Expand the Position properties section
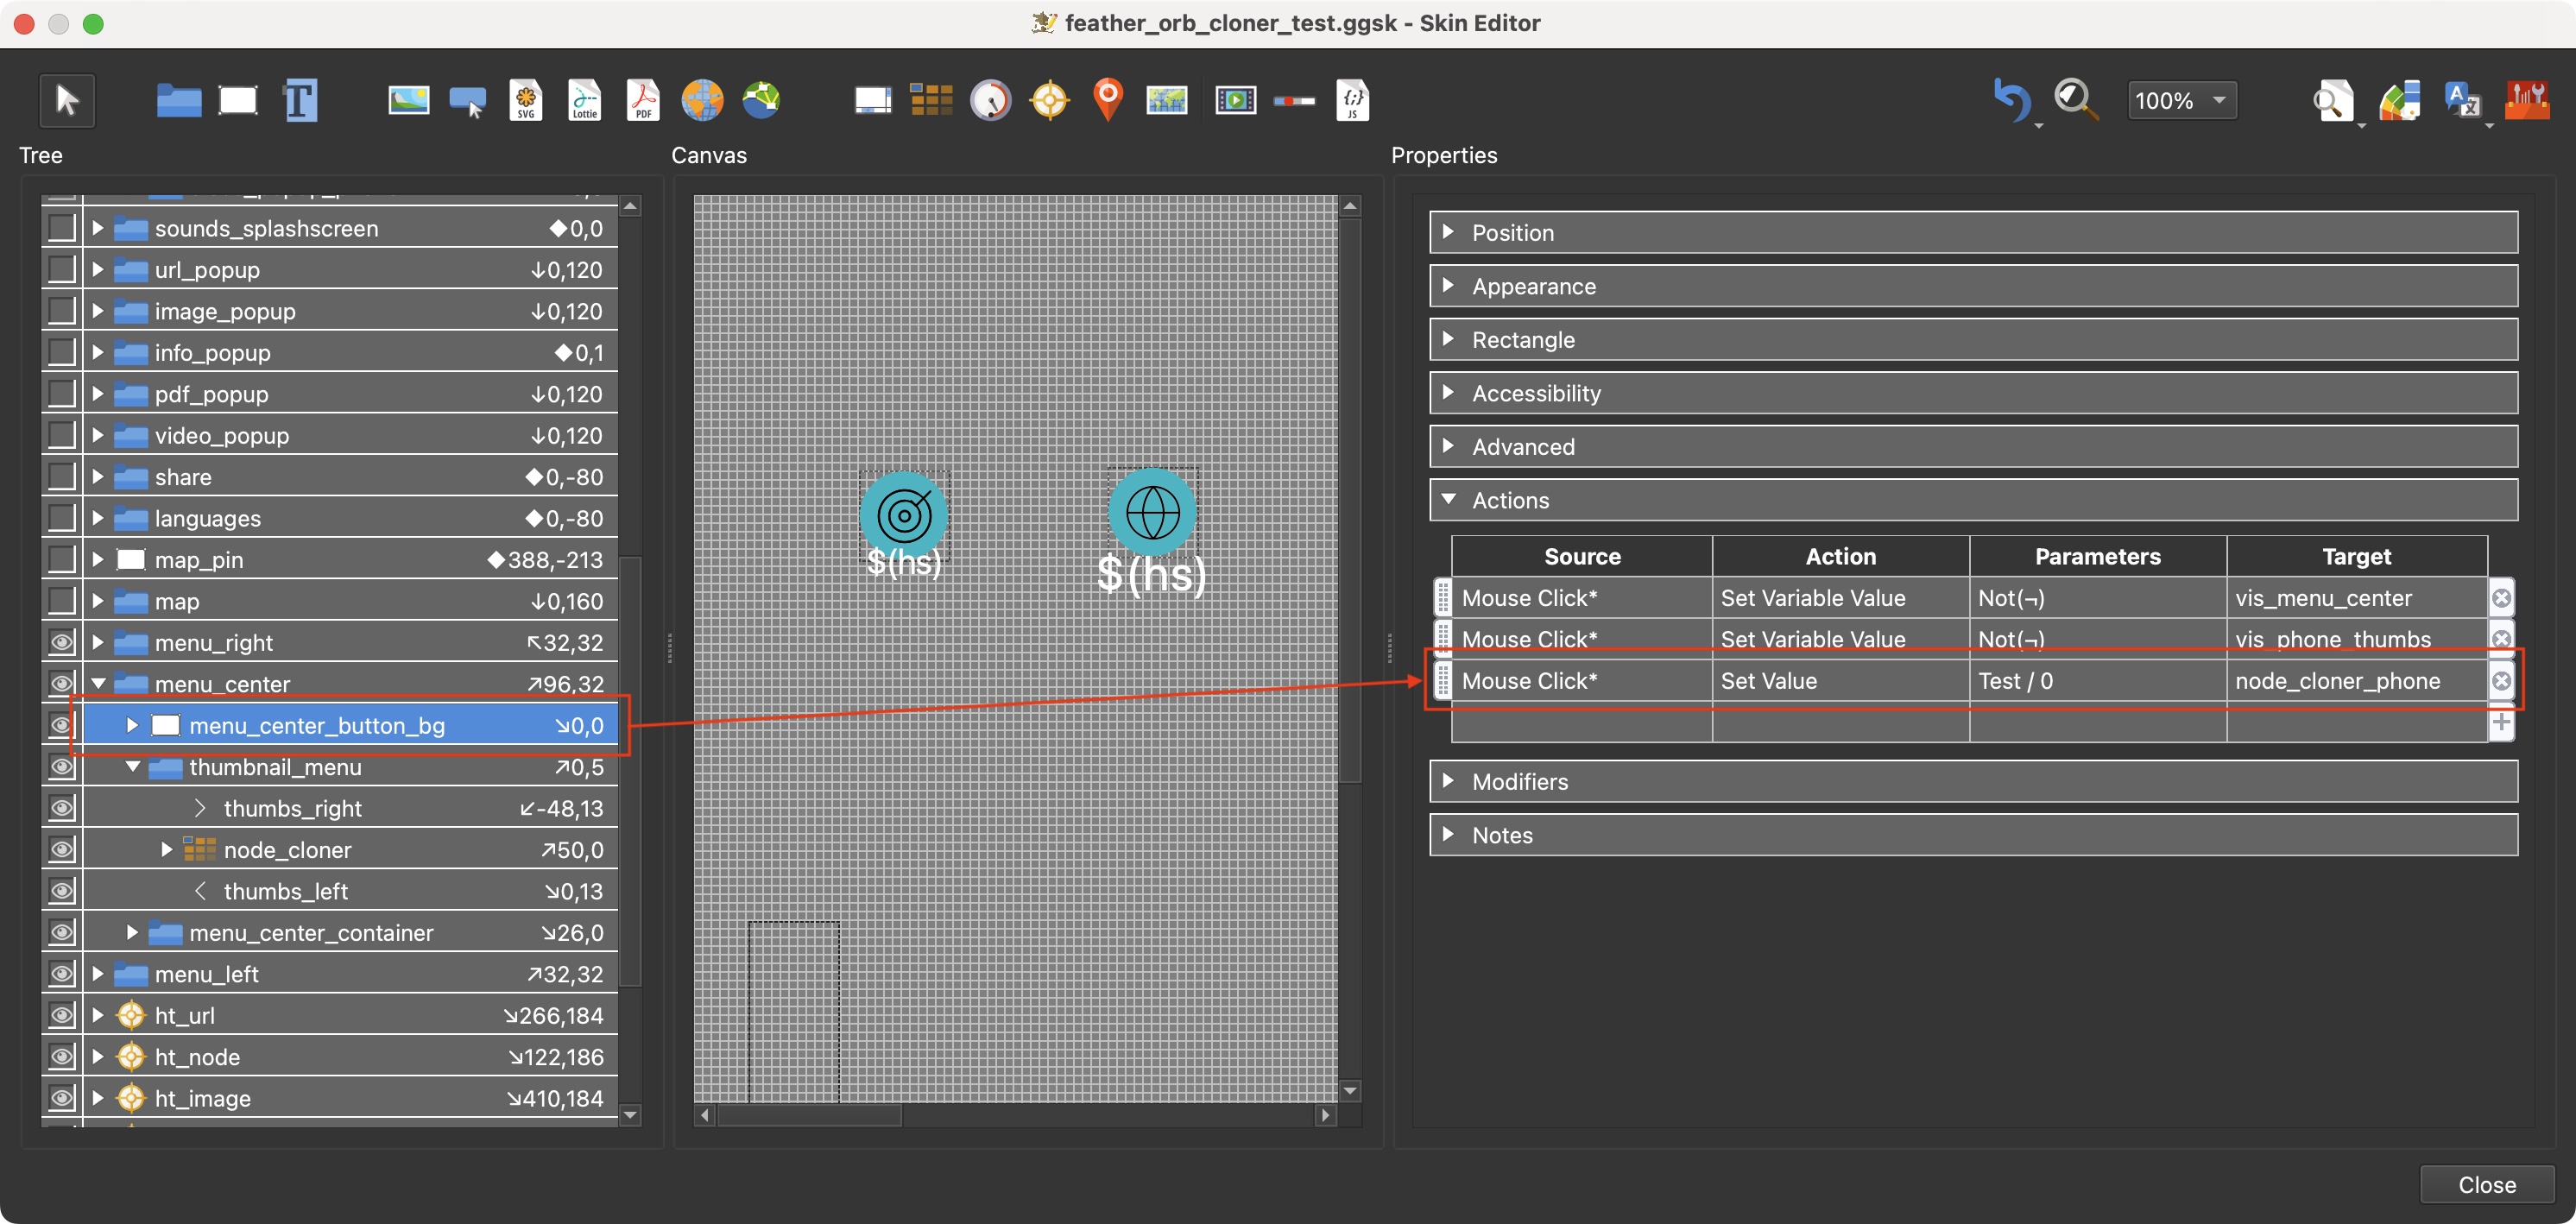This screenshot has width=2576, height=1224. pos(1973,232)
